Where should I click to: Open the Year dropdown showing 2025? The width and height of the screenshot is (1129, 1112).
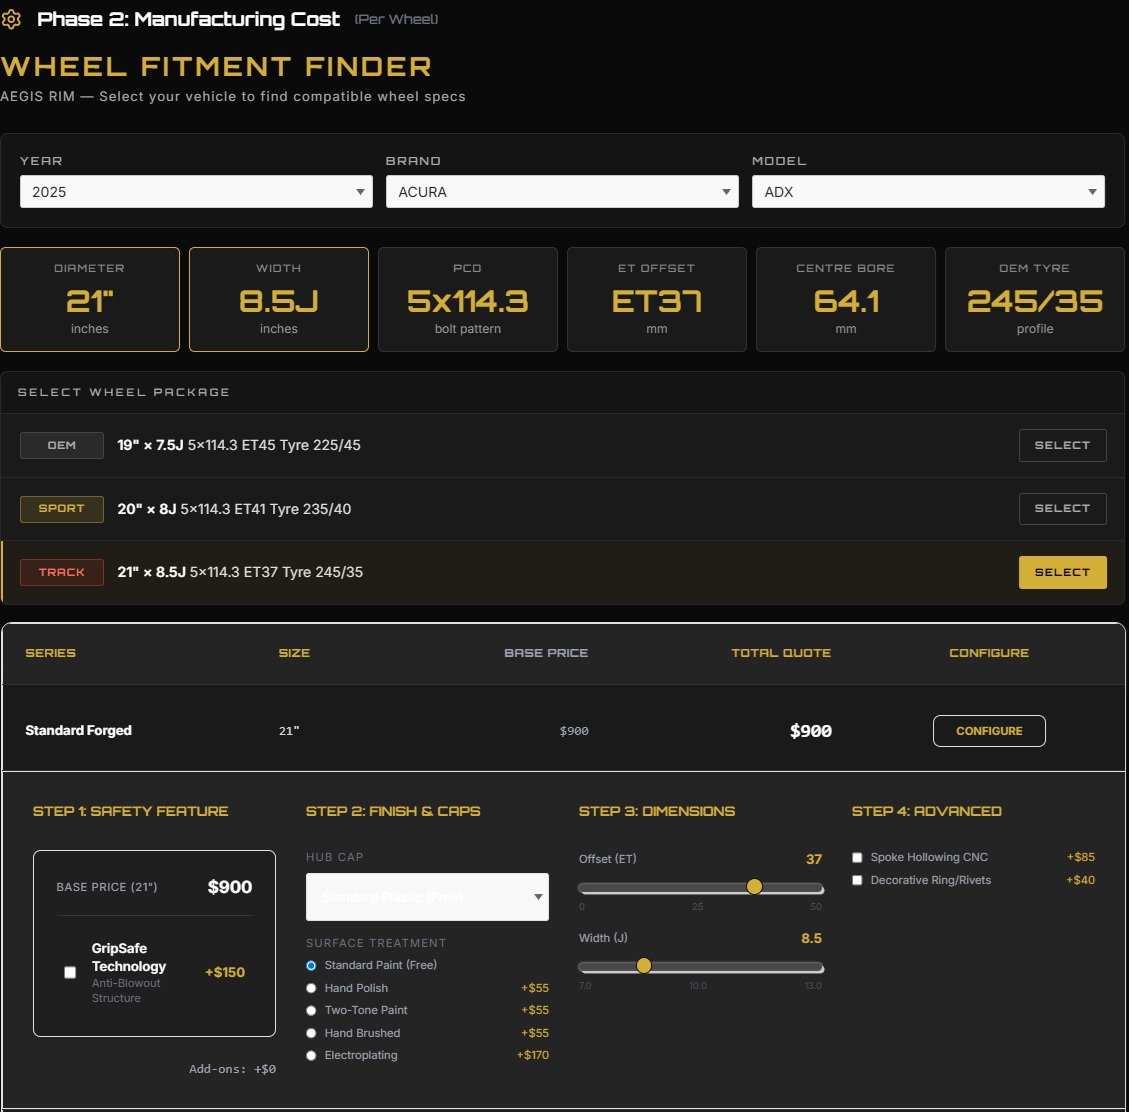(x=196, y=192)
